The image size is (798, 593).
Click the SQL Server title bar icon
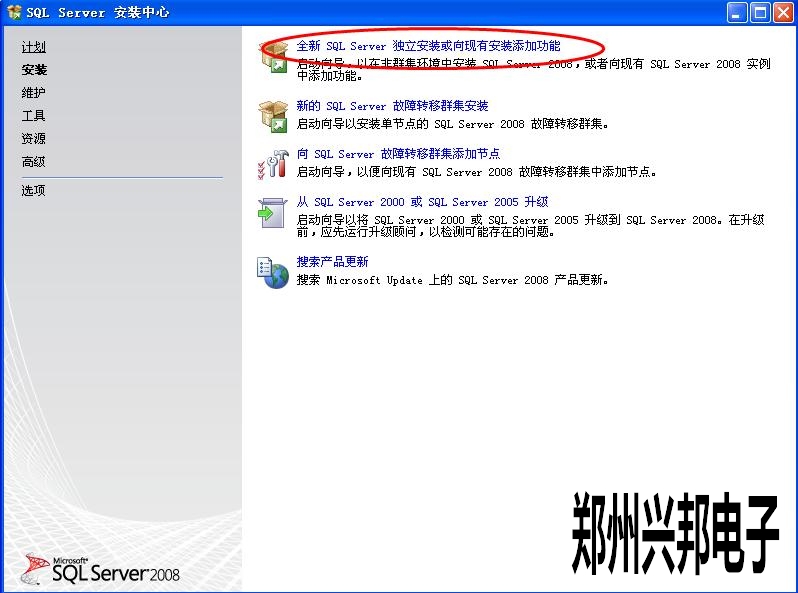click(14, 12)
